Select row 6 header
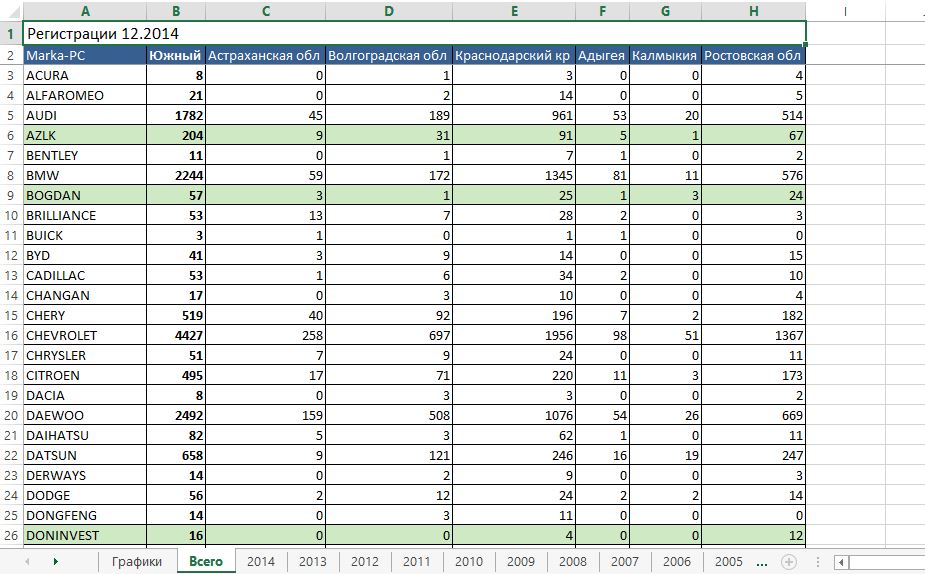The height and width of the screenshot is (574, 925). coord(11,136)
